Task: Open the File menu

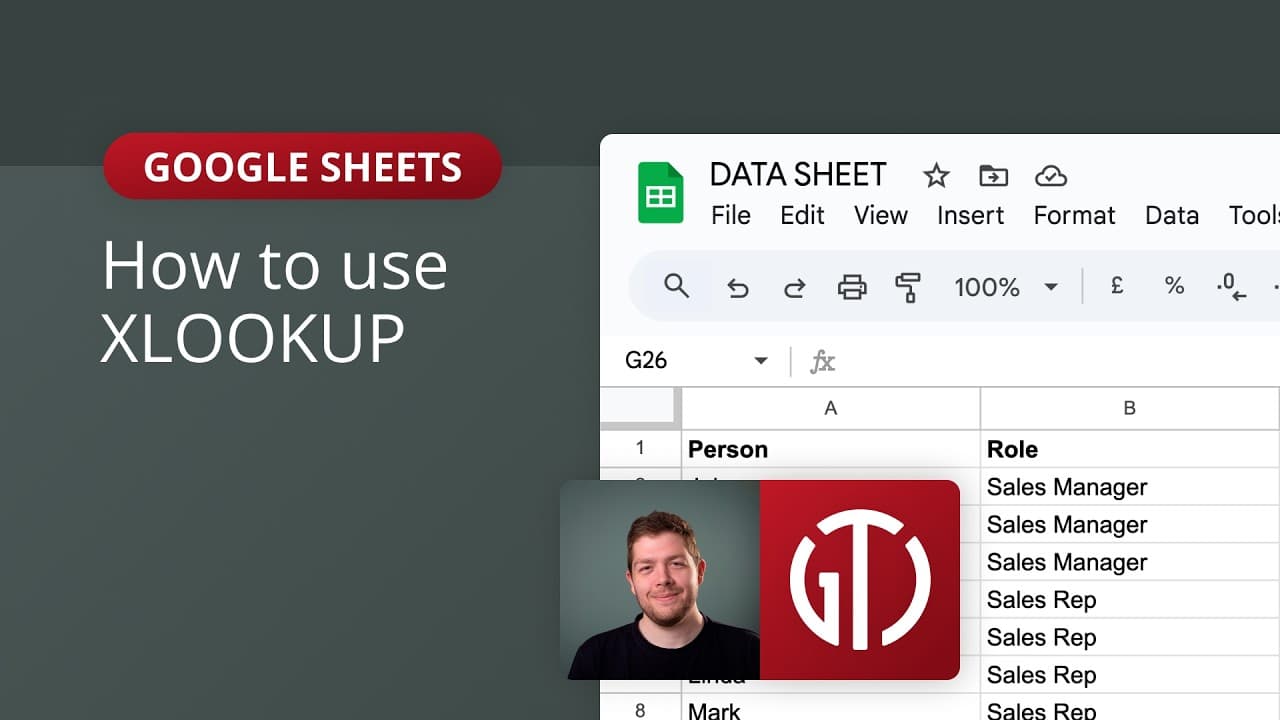Action: 731,215
